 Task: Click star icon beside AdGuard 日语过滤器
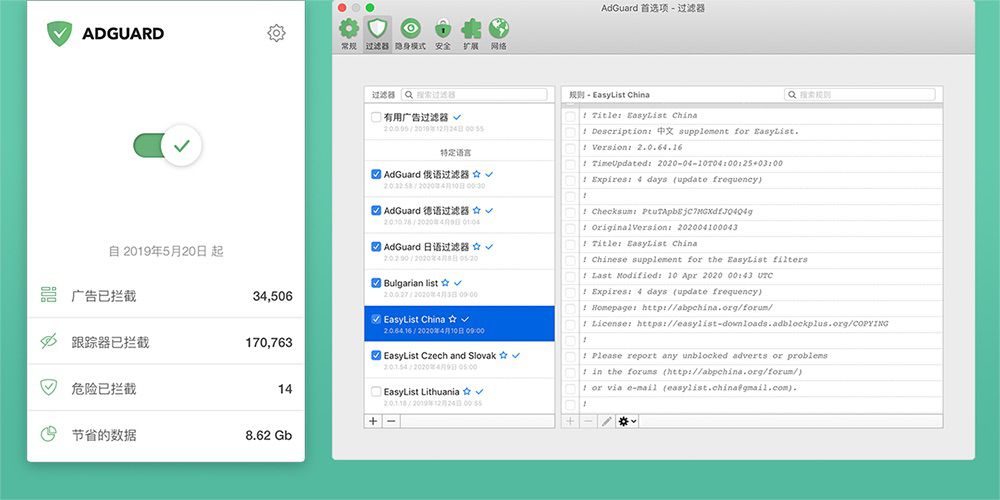click(x=476, y=246)
